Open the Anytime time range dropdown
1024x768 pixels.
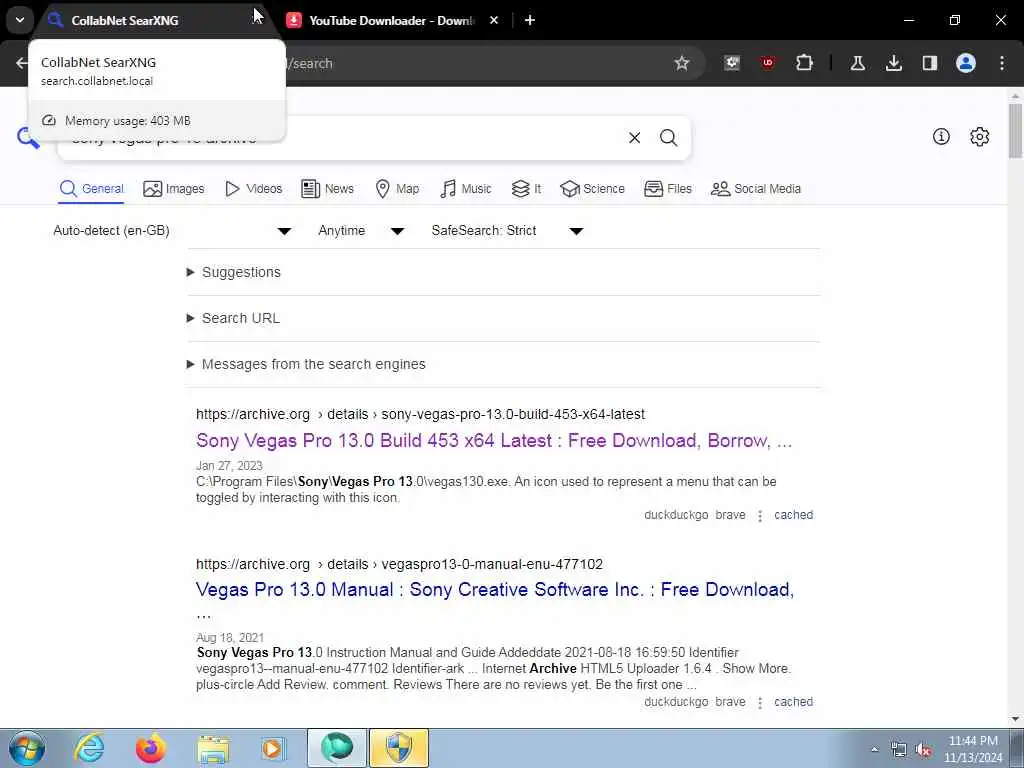point(361,231)
